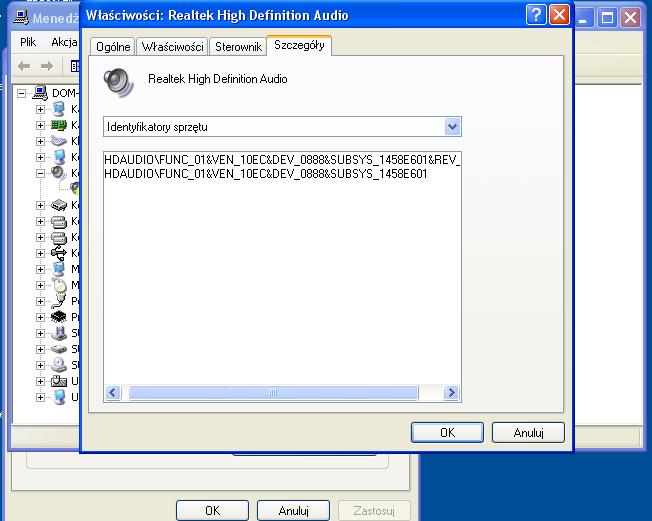
Task: Select the expanded sound controllers speaker icon
Action: tap(59, 173)
